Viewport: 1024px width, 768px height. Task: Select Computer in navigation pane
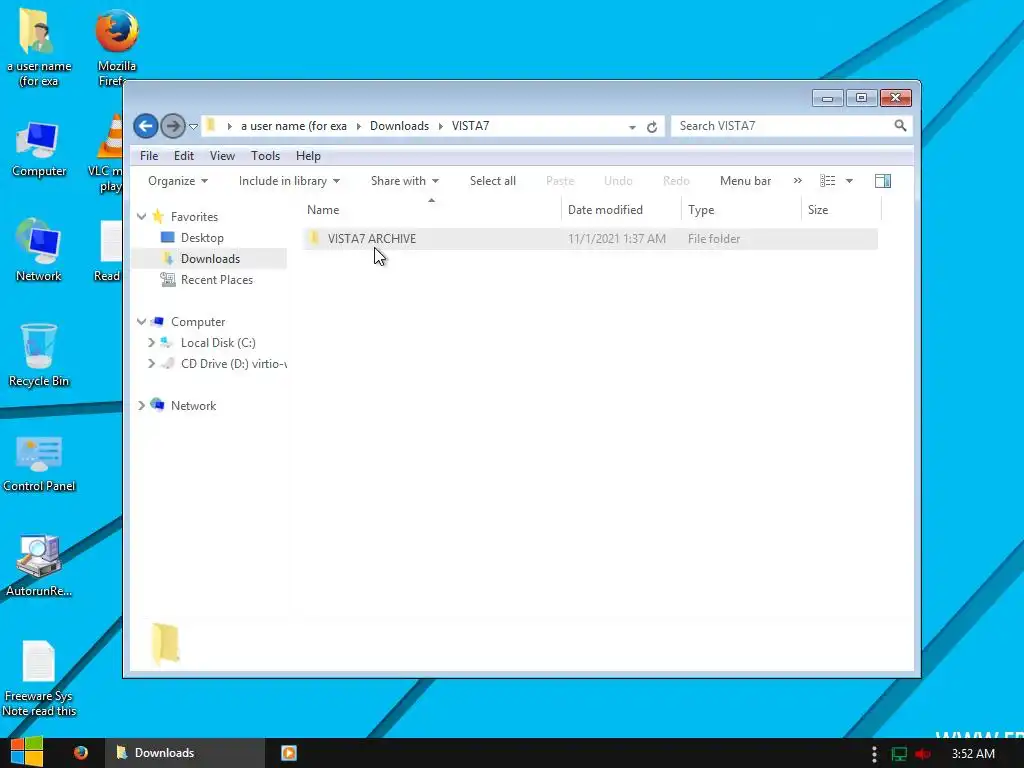(x=198, y=322)
